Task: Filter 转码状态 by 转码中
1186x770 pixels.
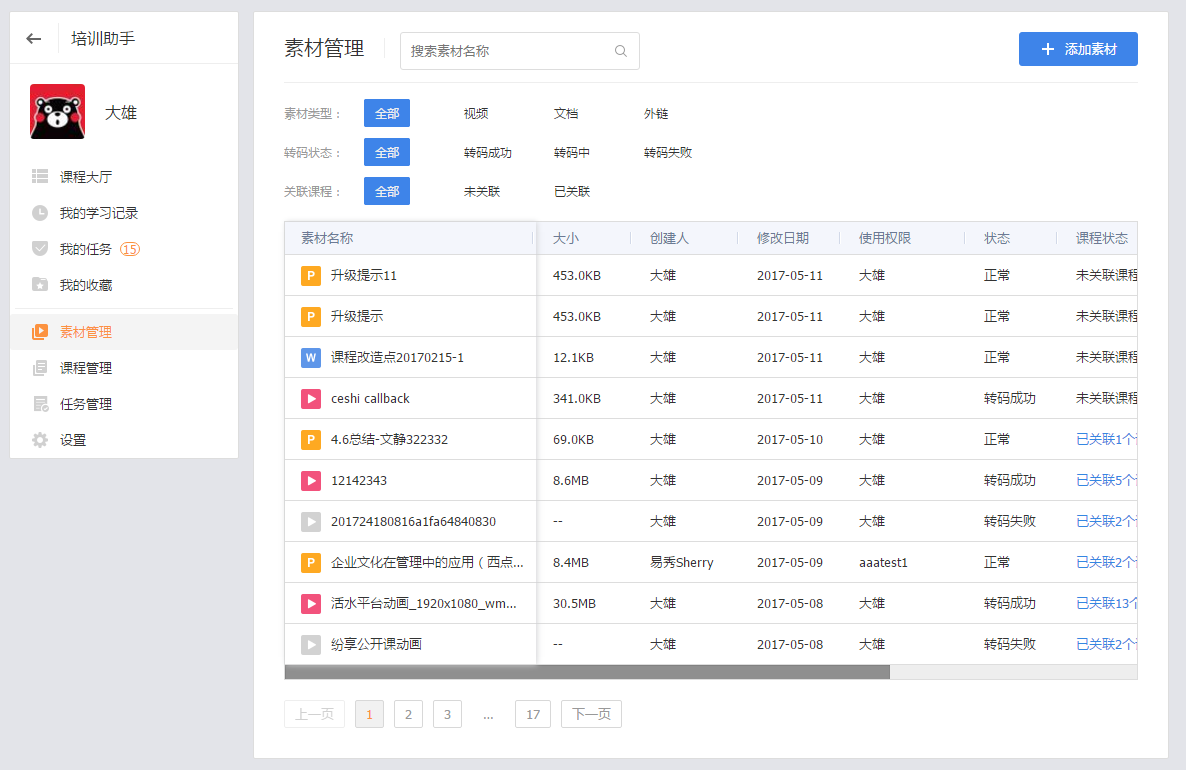Action: 572,153
